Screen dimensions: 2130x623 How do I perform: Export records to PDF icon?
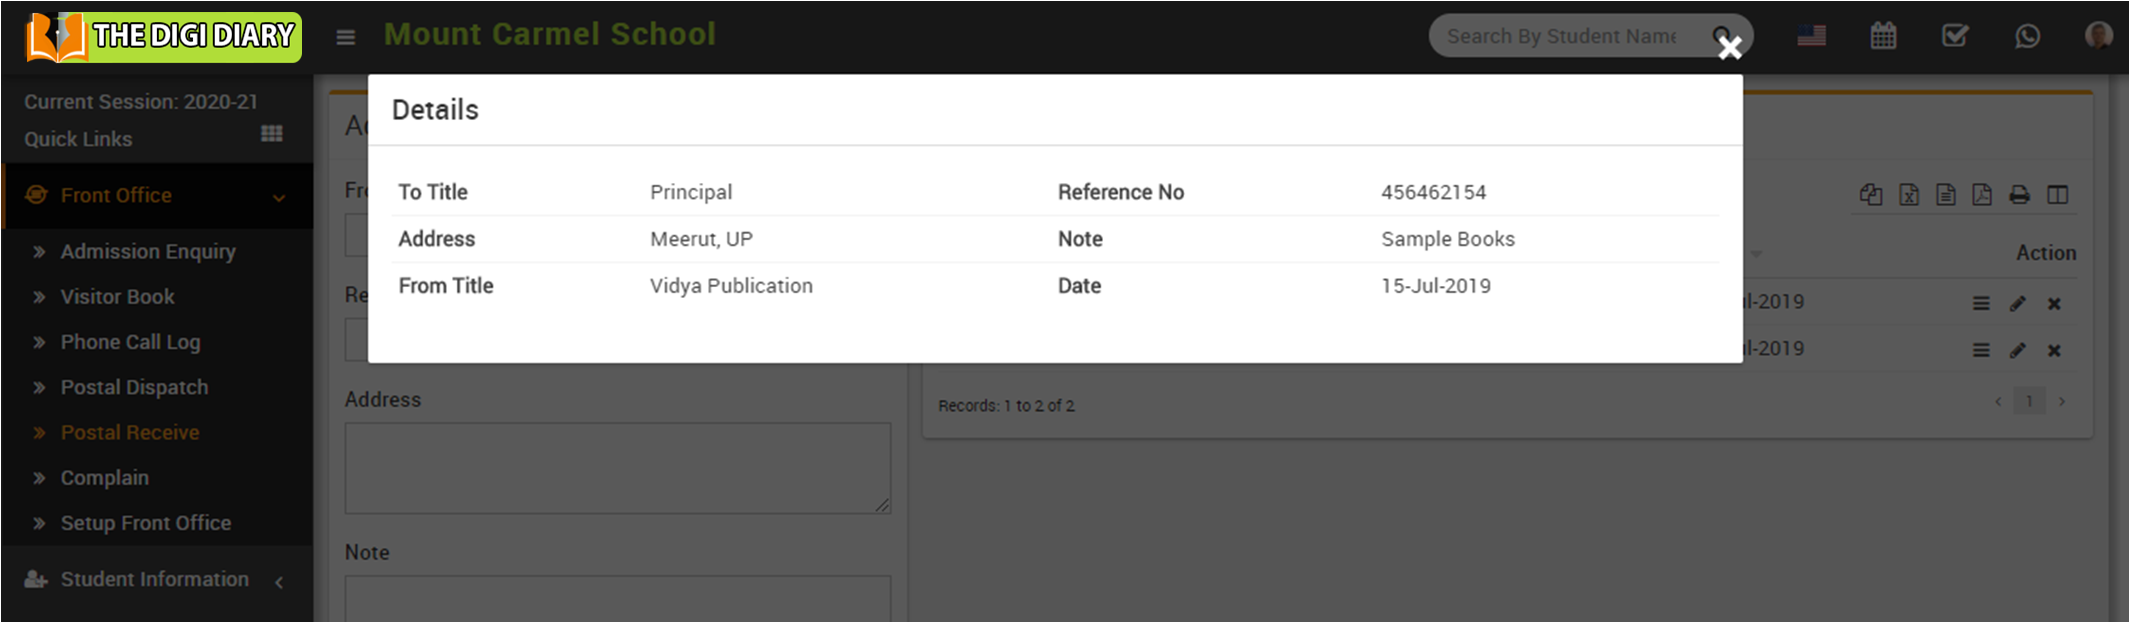click(1982, 195)
